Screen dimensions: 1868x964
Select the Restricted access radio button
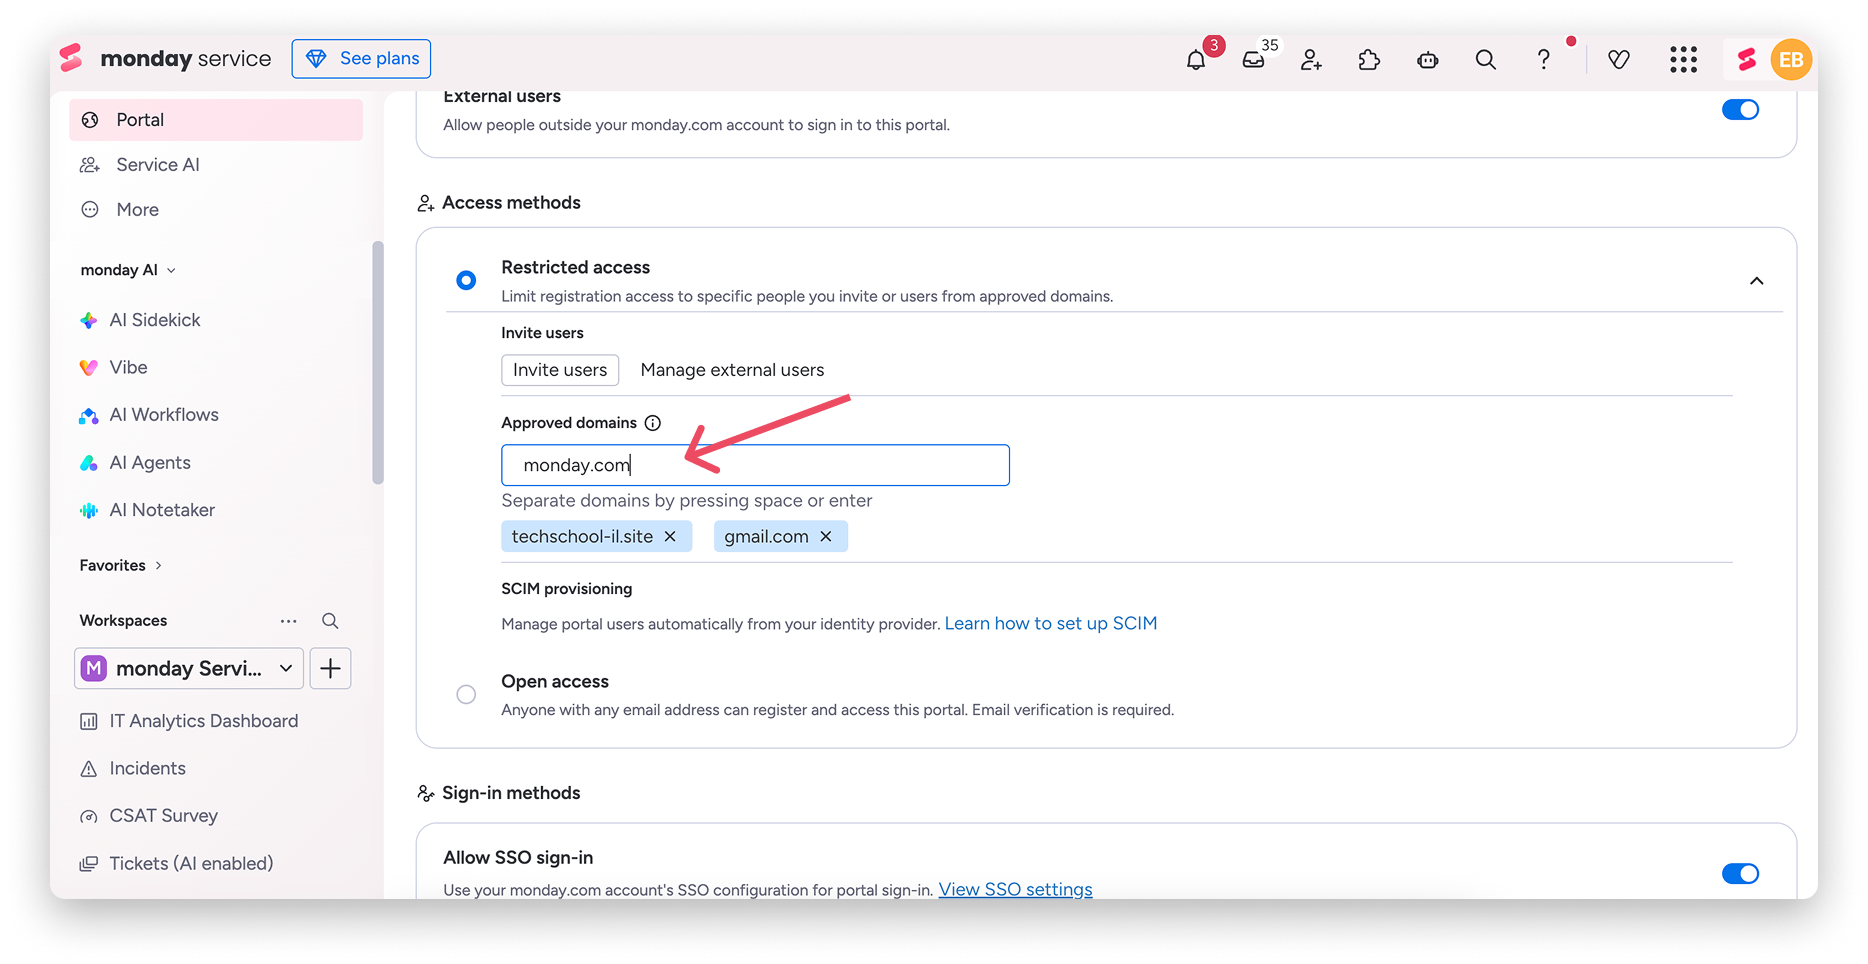[x=466, y=281]
